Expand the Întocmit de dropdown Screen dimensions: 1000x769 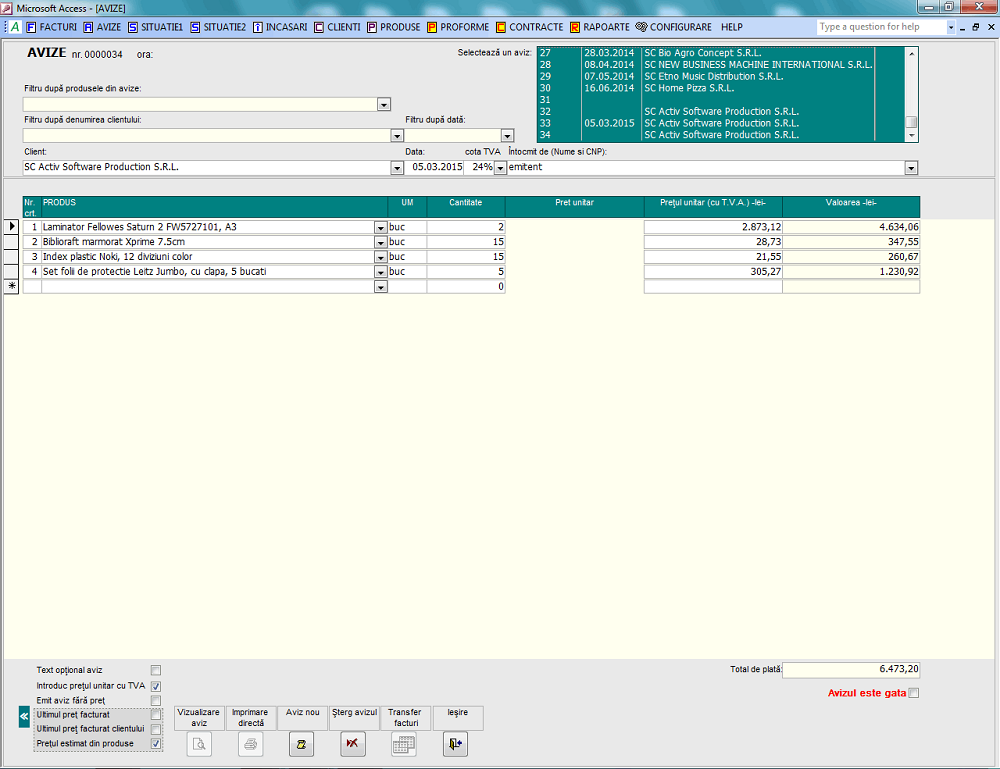pos(911,168)
